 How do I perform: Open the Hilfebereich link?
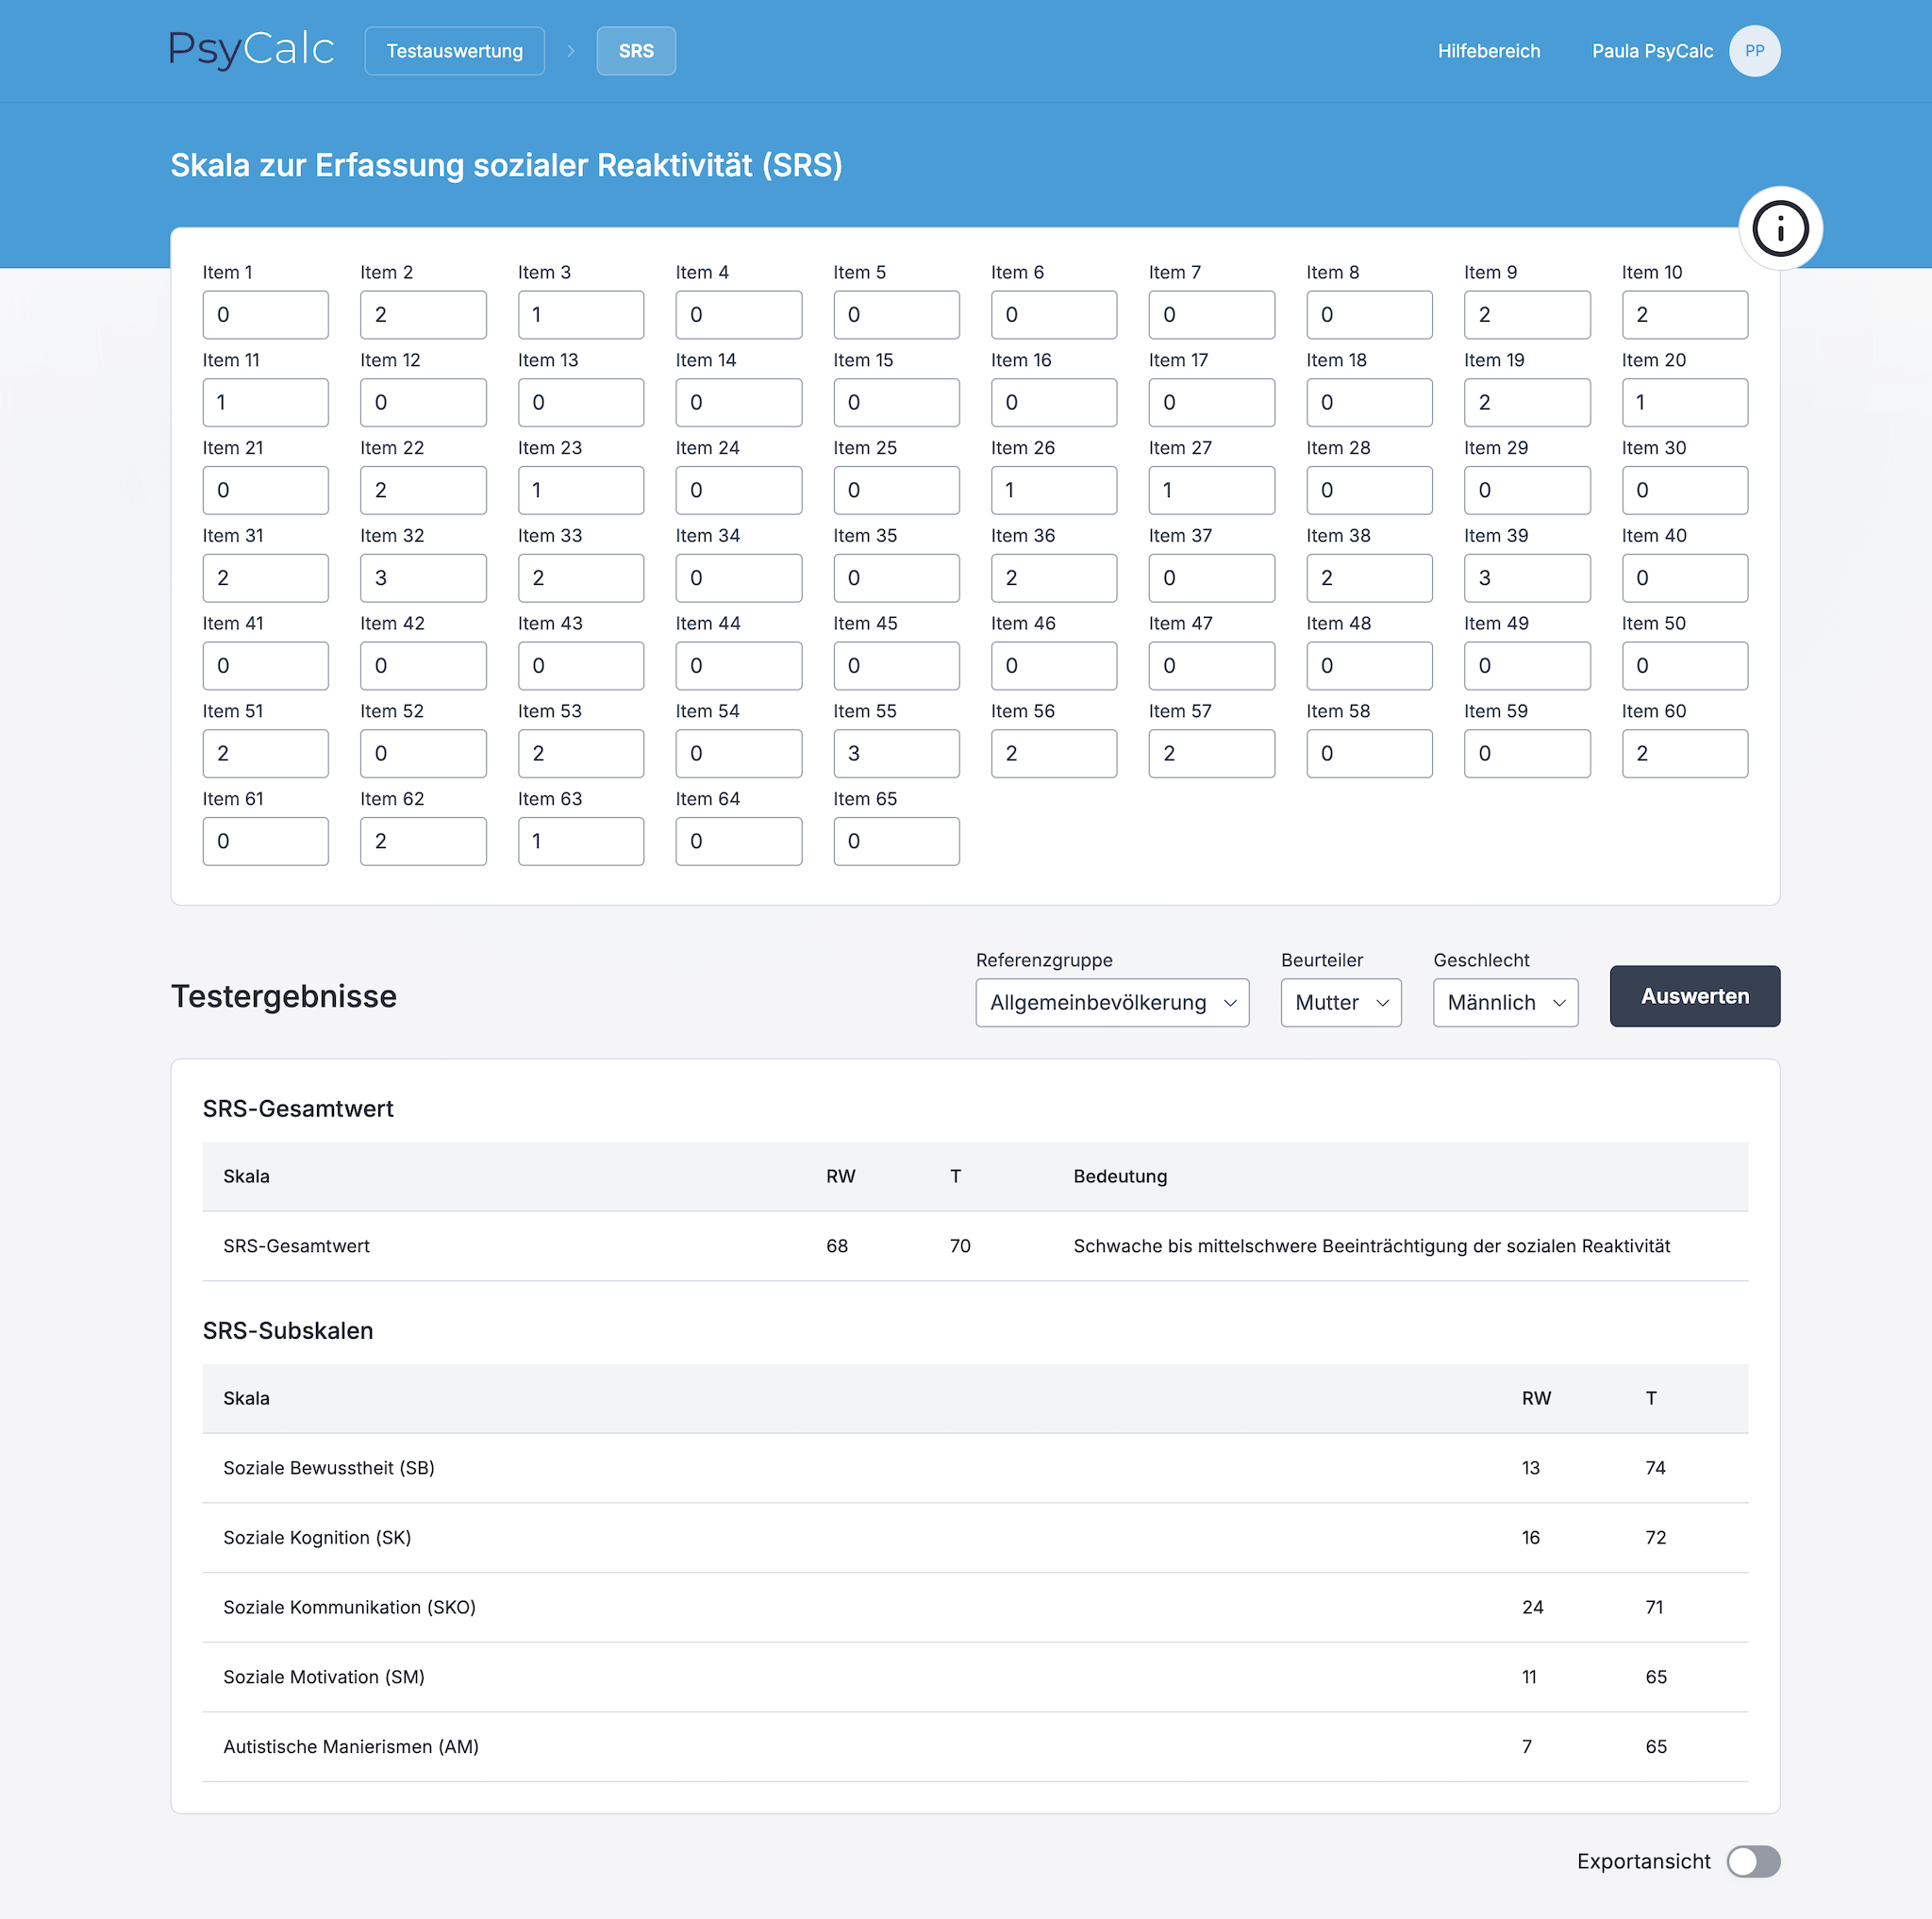pos(1488,51)
